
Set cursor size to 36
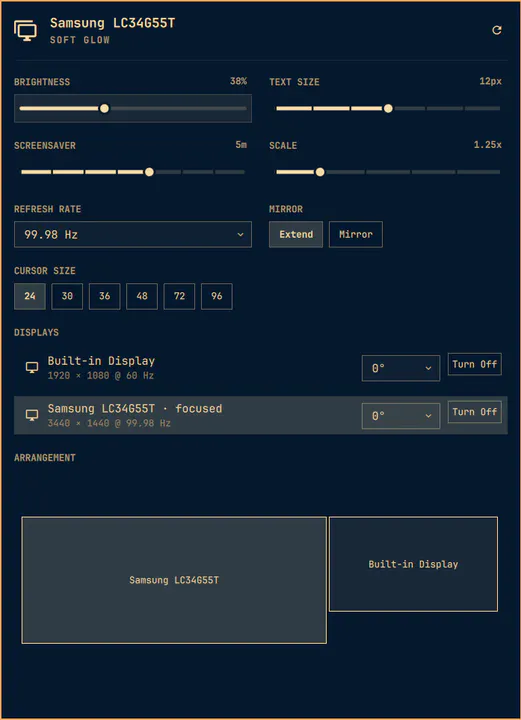pos(105,296)
